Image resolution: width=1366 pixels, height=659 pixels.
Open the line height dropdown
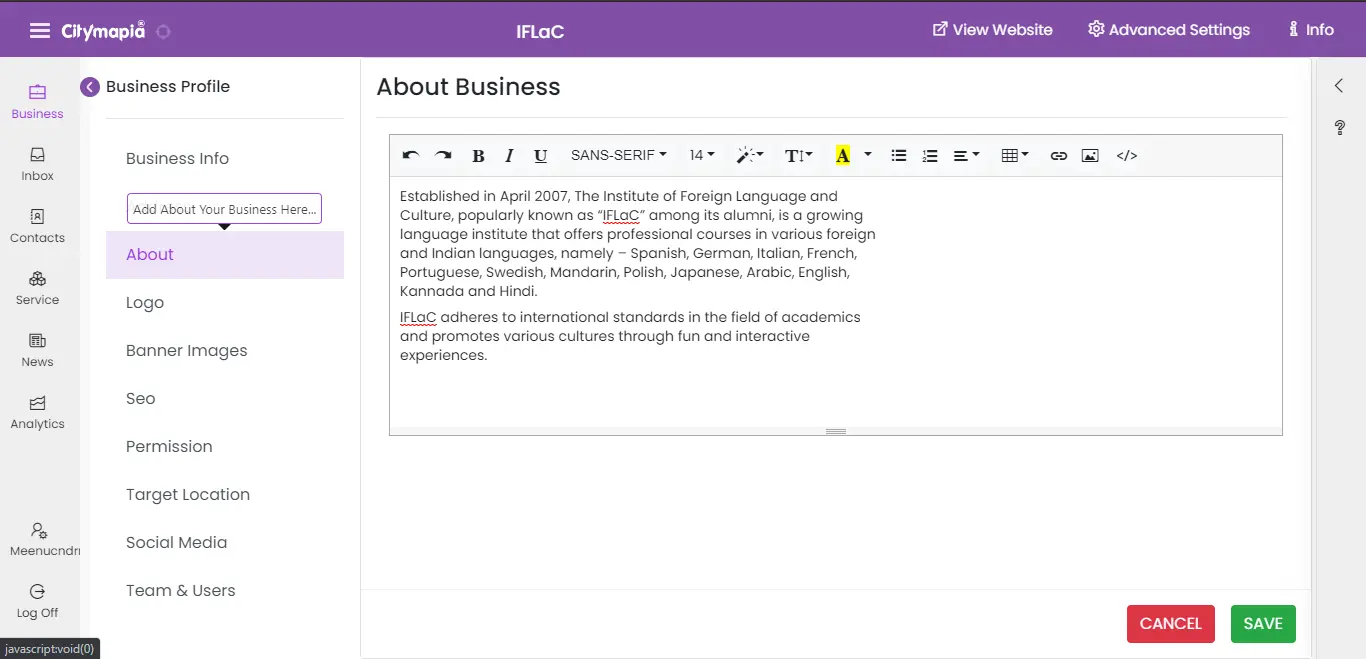(x=799, y=155)
